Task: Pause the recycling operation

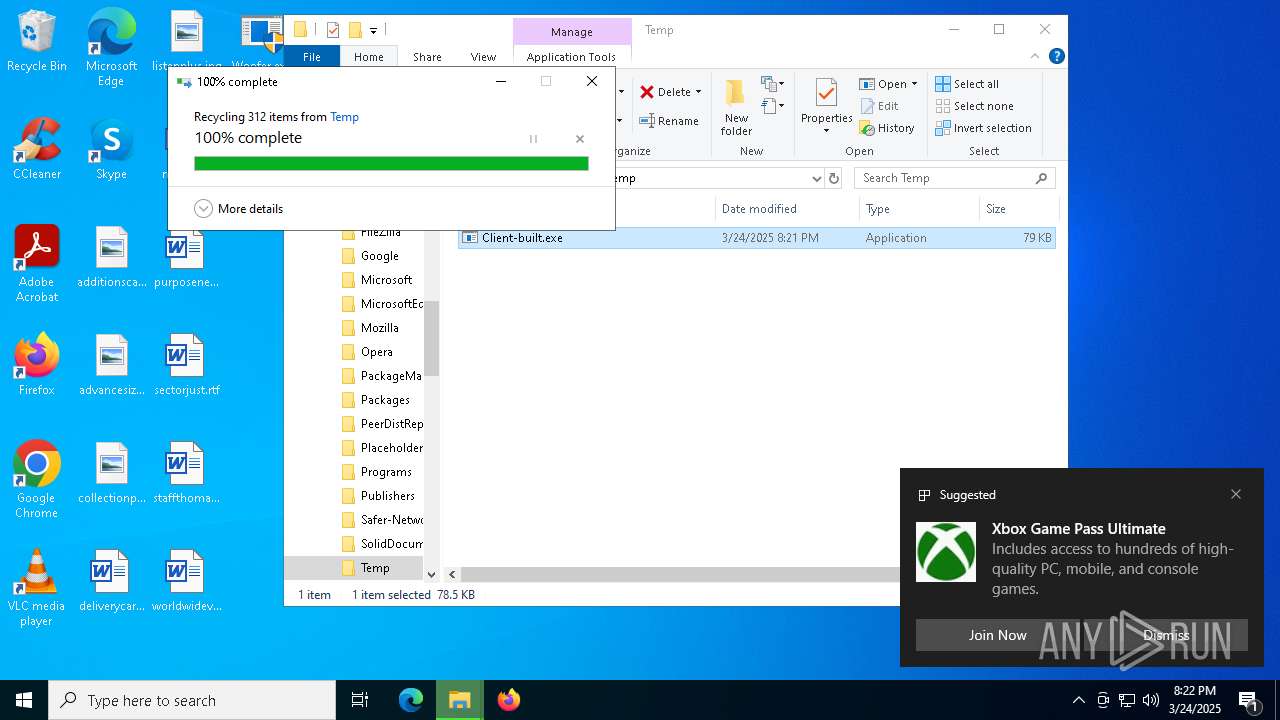Action: [x=533, y=139]
